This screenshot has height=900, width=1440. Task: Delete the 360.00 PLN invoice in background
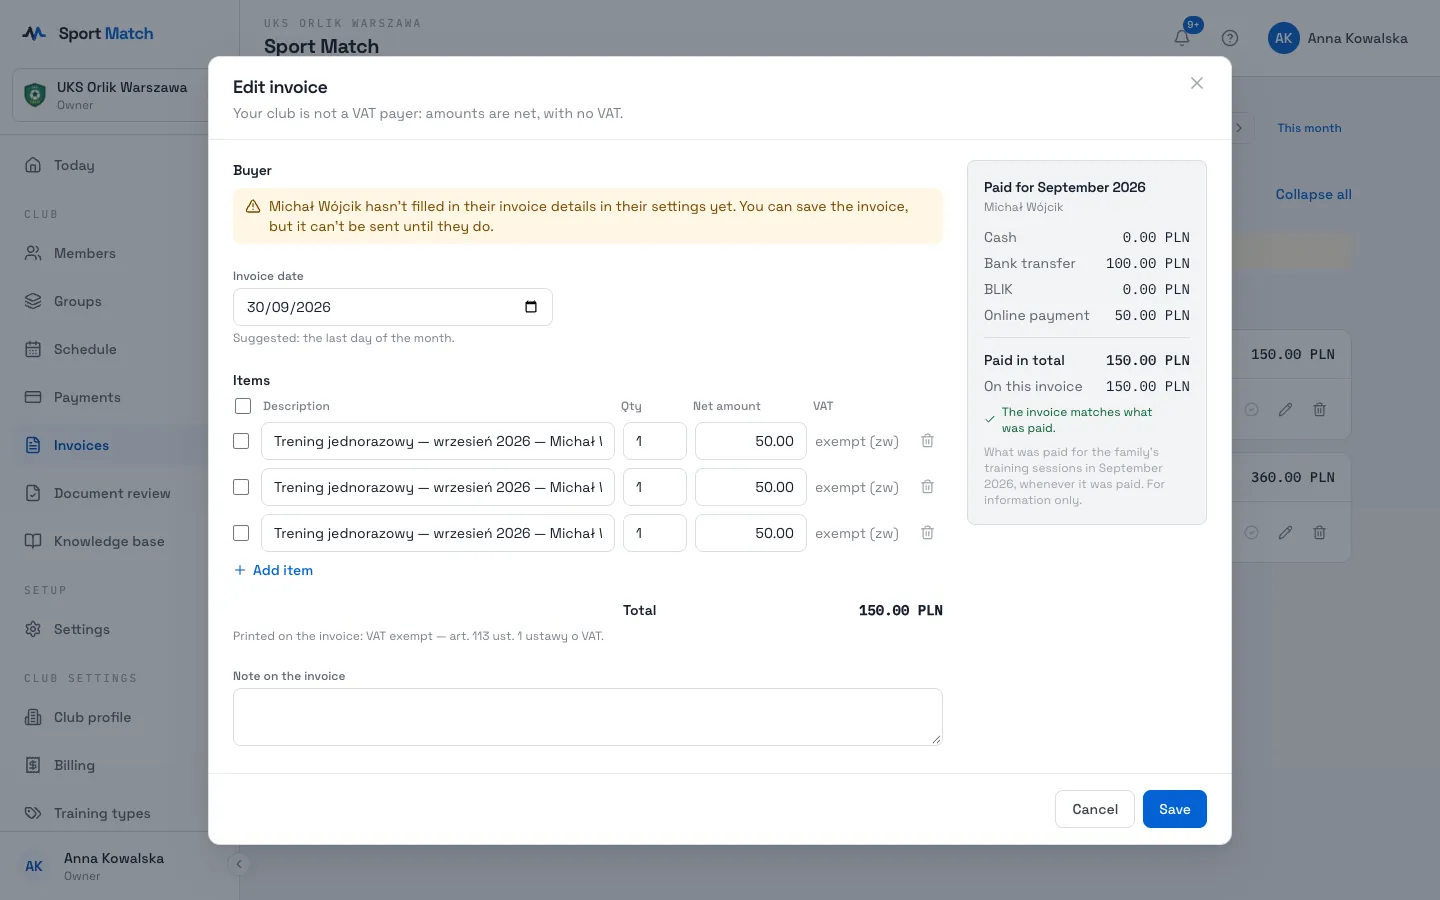click(x=1319, y=533)
